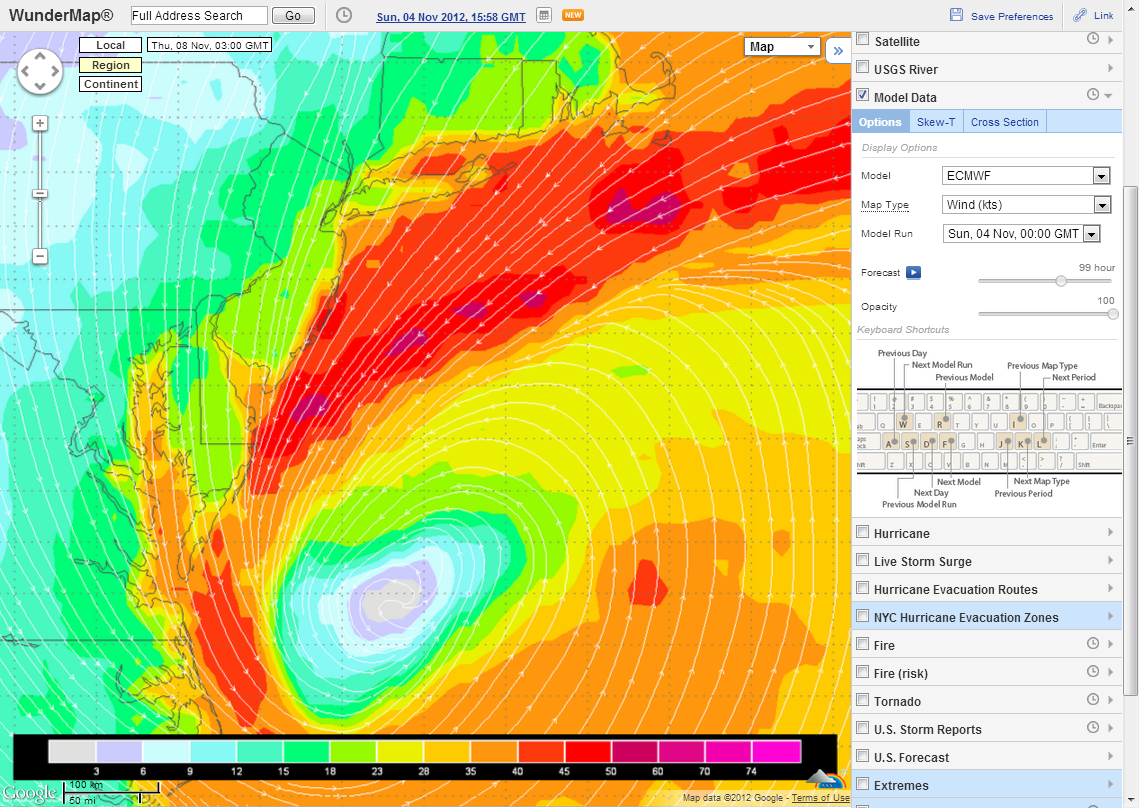Expand the Live Storm Surge arrow

coord(1111,560)
